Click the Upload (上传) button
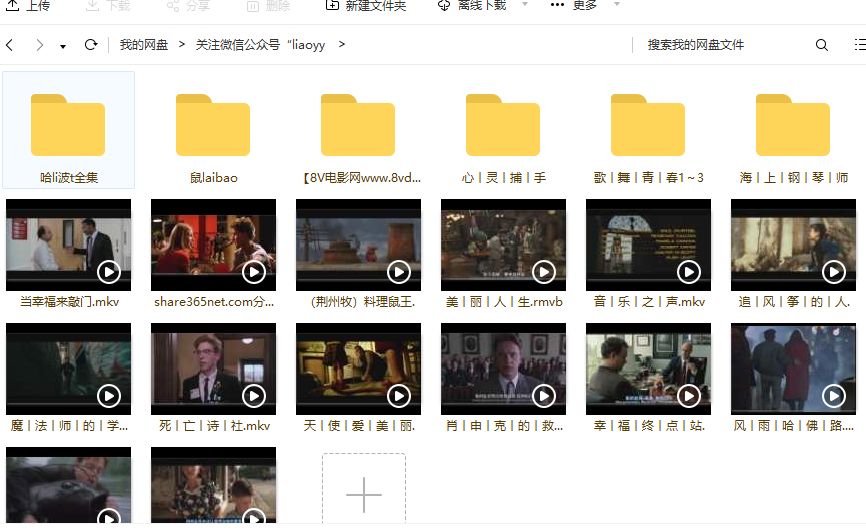The image size is (866, 531). click(28, 6)
